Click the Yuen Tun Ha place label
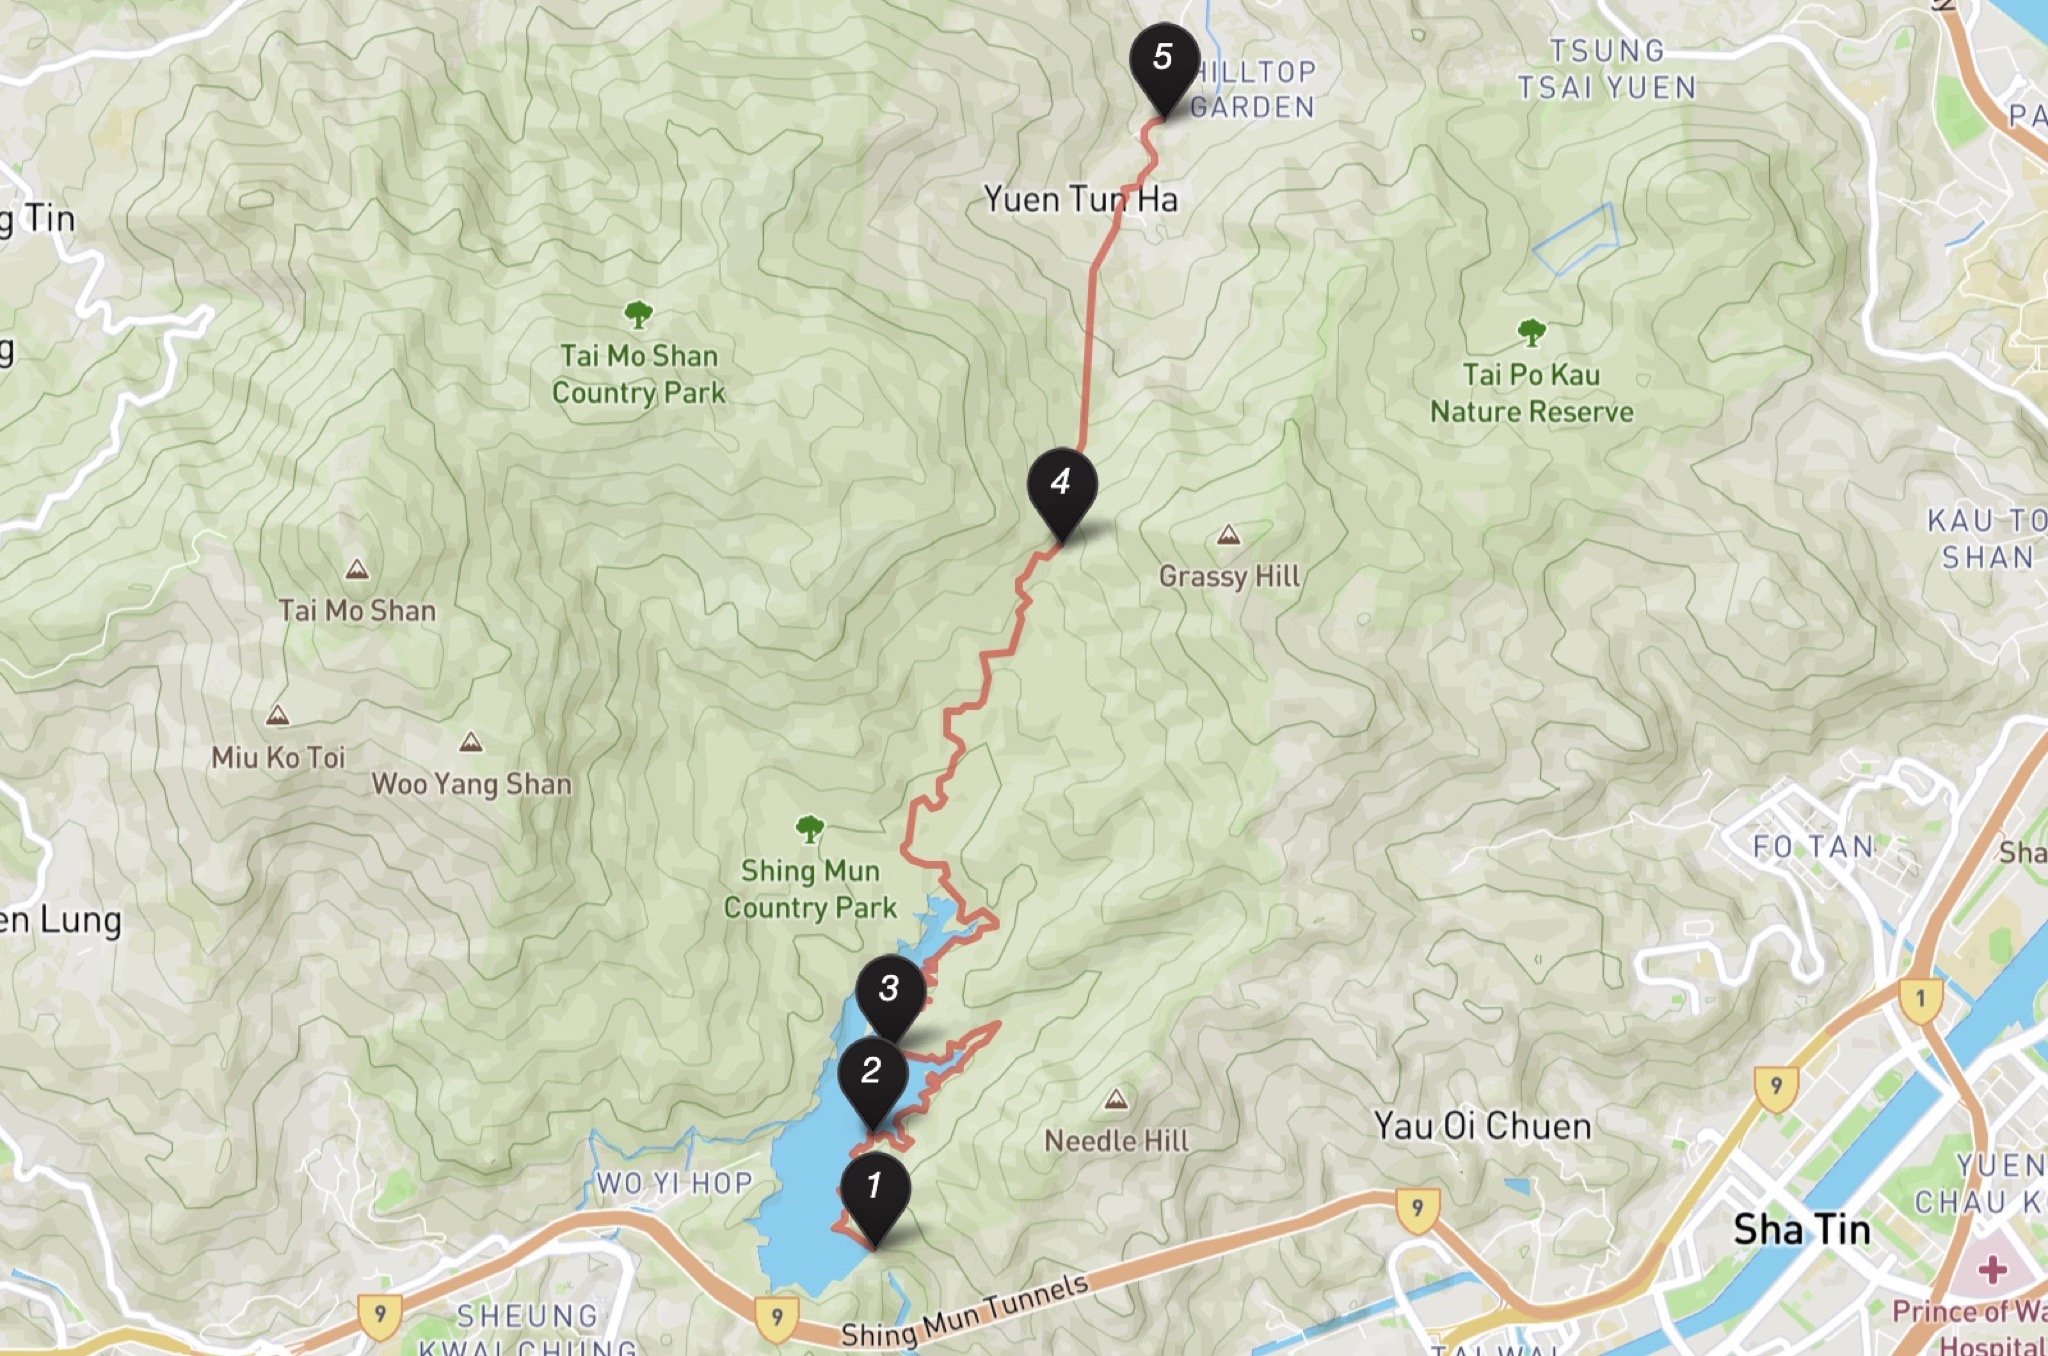This screenshot has height=1356, width=2048. pyautogui.click(x=1081, y=199)
